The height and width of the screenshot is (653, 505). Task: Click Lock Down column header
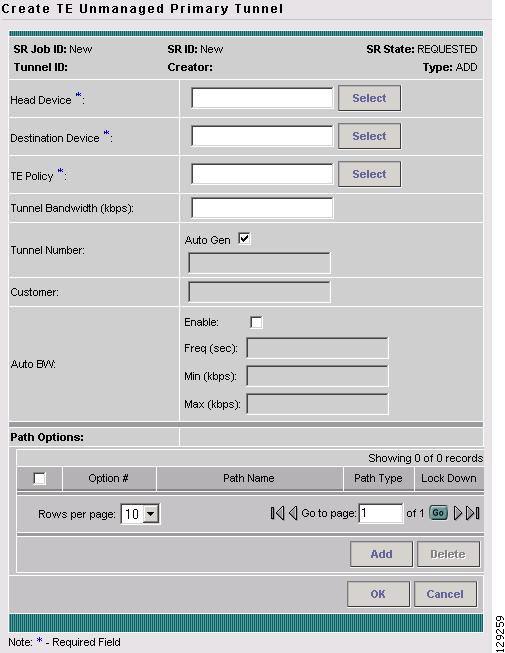(449, 479)
